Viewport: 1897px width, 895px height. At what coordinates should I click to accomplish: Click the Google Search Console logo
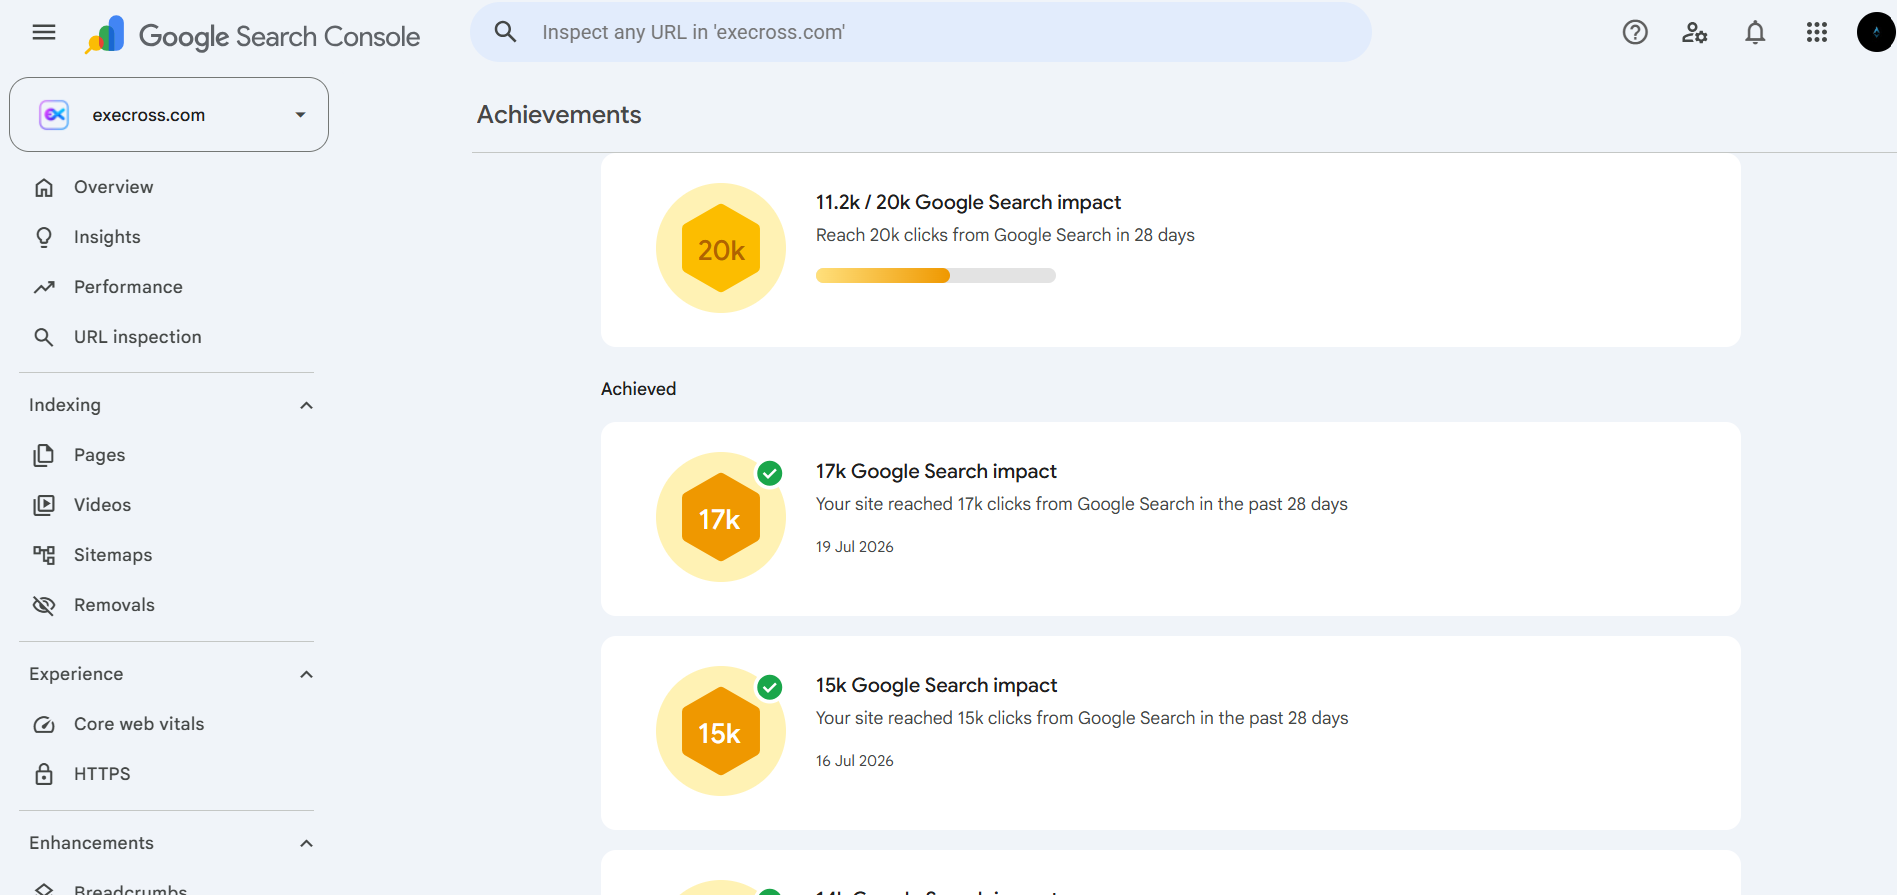click(x=252, y=35)
